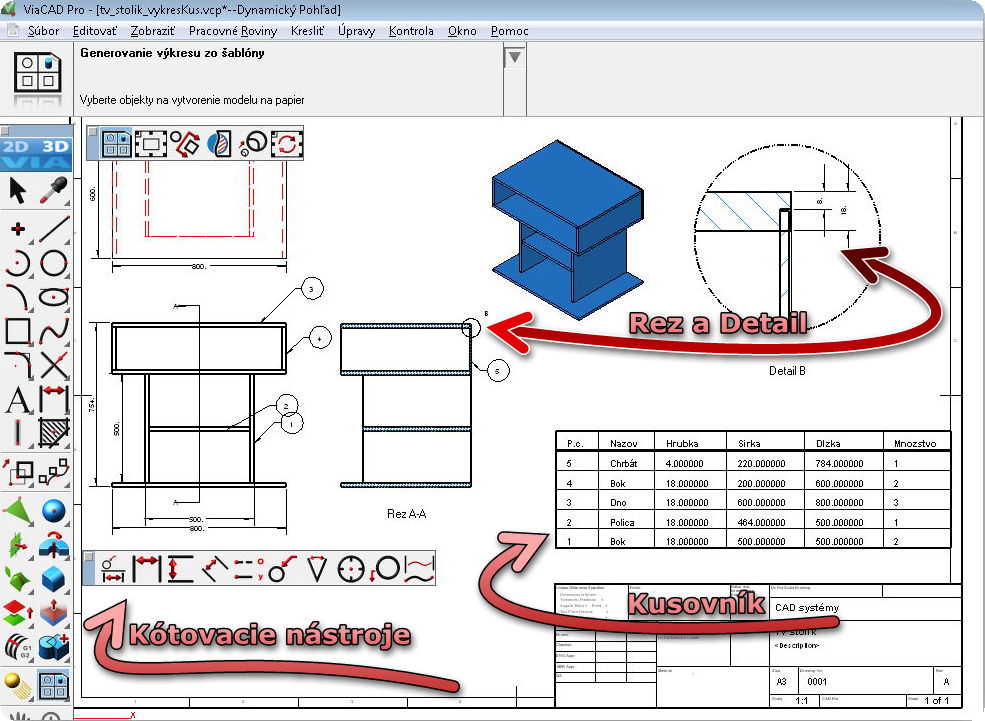Select the G1 G2 surface analysis tool
The height and width of the screenshot is (721, 985).
click(18, 647)
